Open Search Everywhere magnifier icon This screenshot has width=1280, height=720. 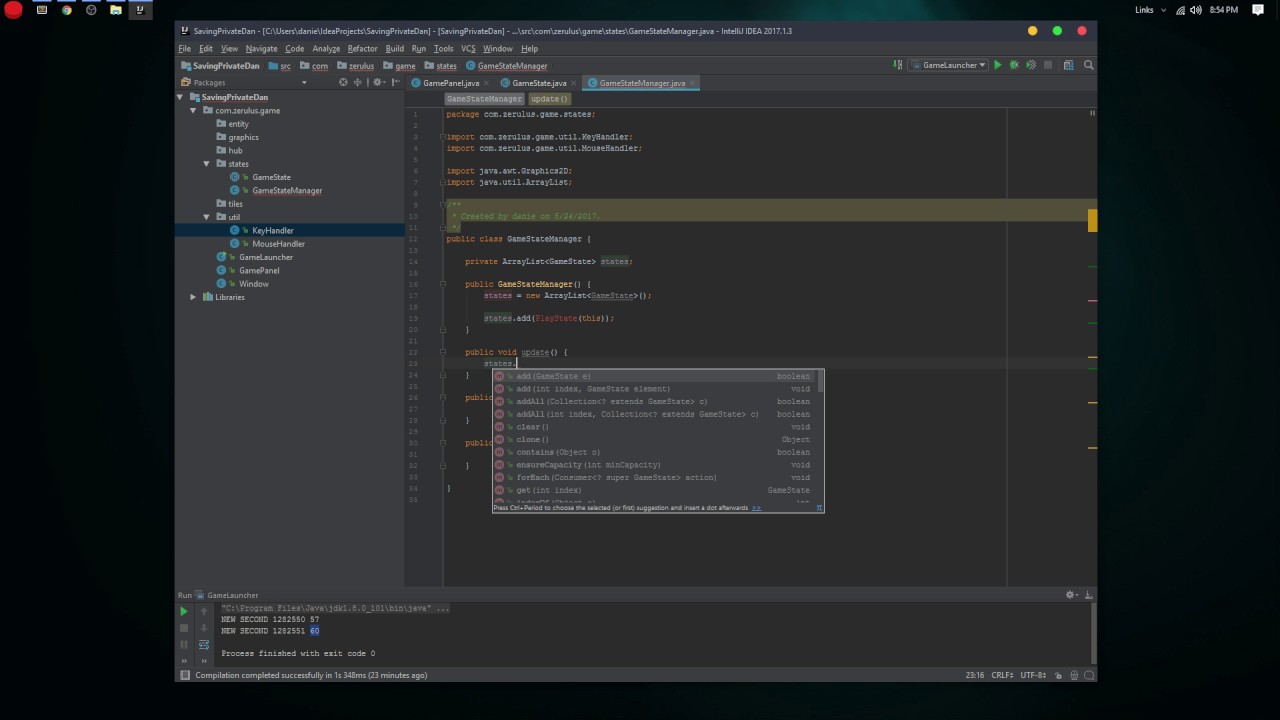point(1088,65)
